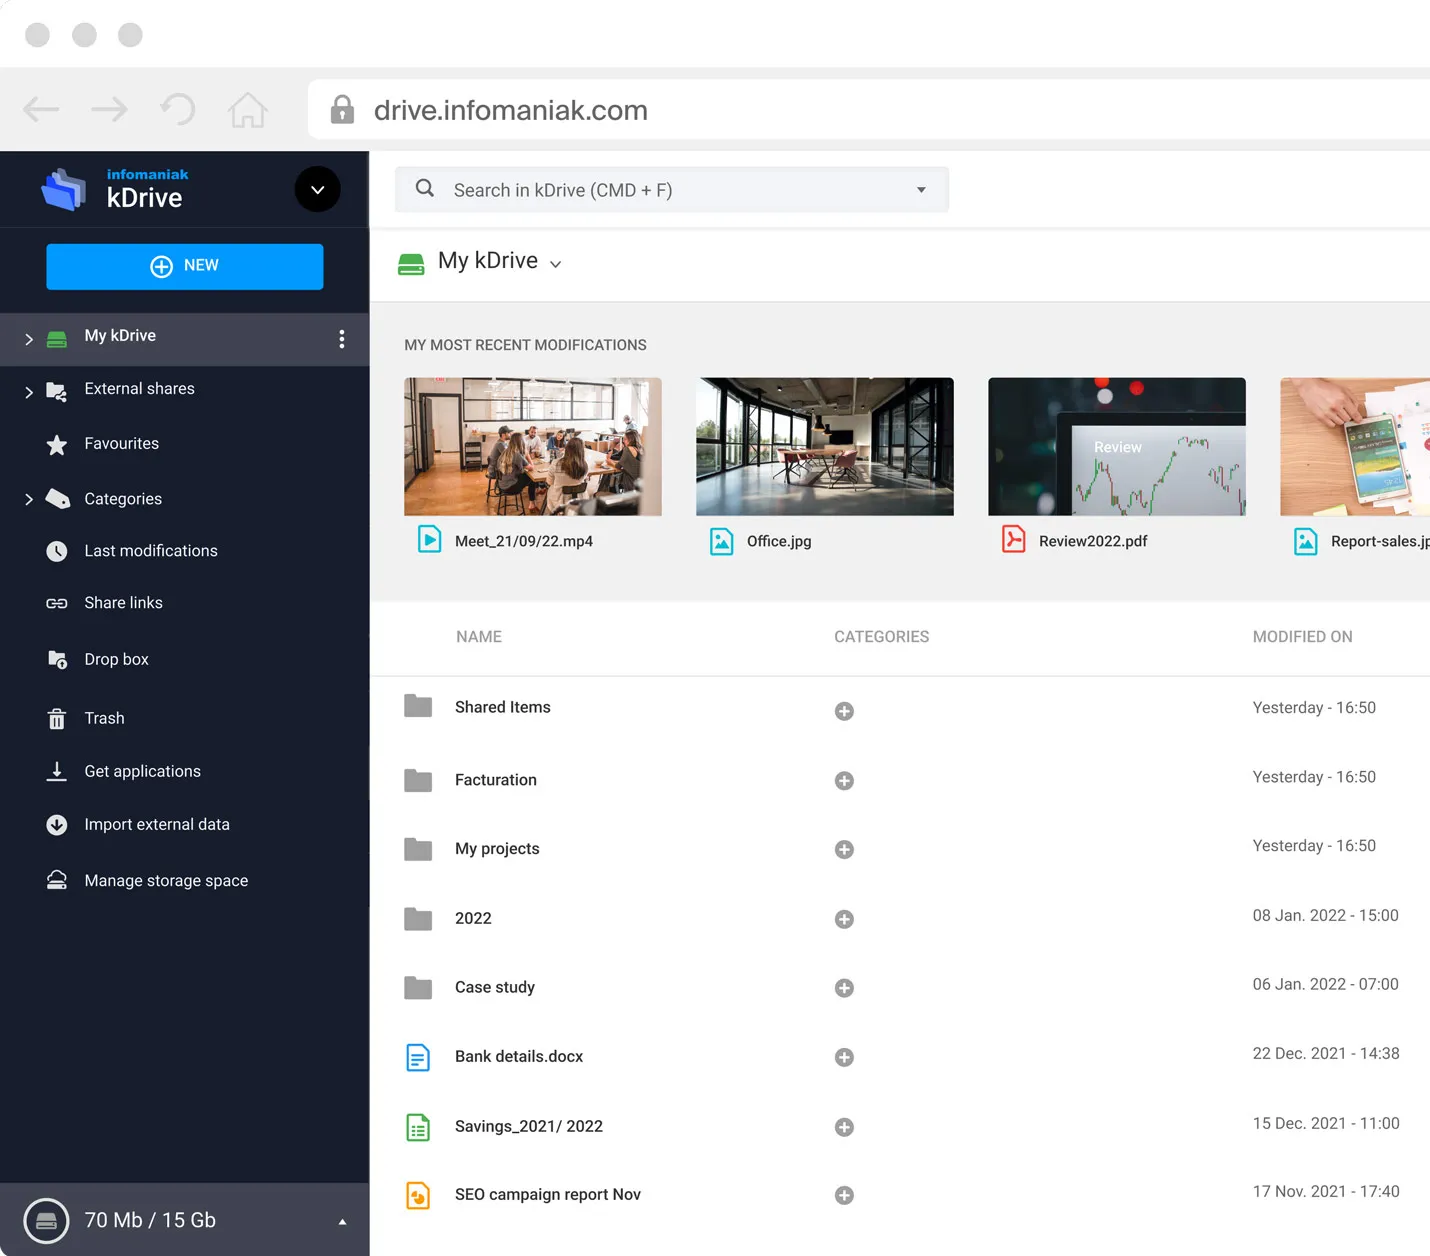This screenshot has height=1256, width=1430.
Task: Open the My projects folder
Action: [497, 849]
